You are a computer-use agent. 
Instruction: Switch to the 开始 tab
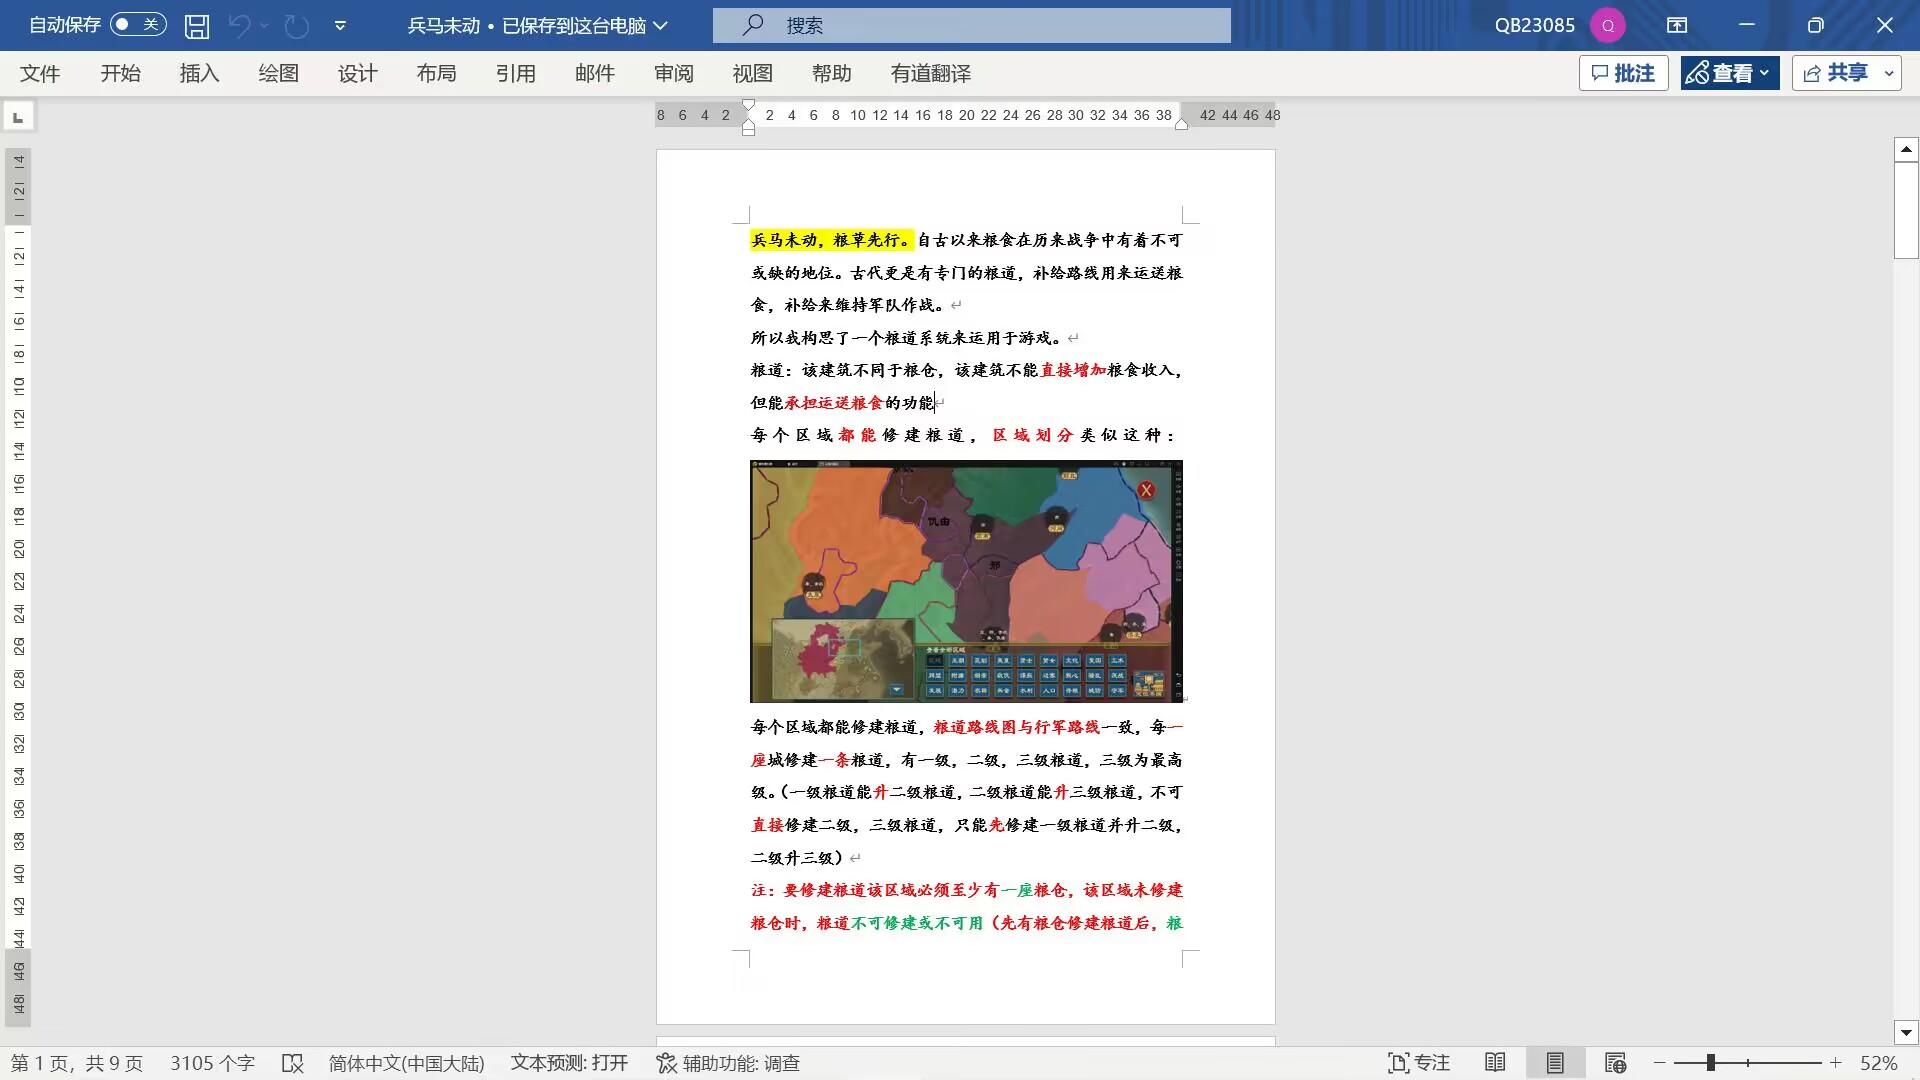coord(120,74)
